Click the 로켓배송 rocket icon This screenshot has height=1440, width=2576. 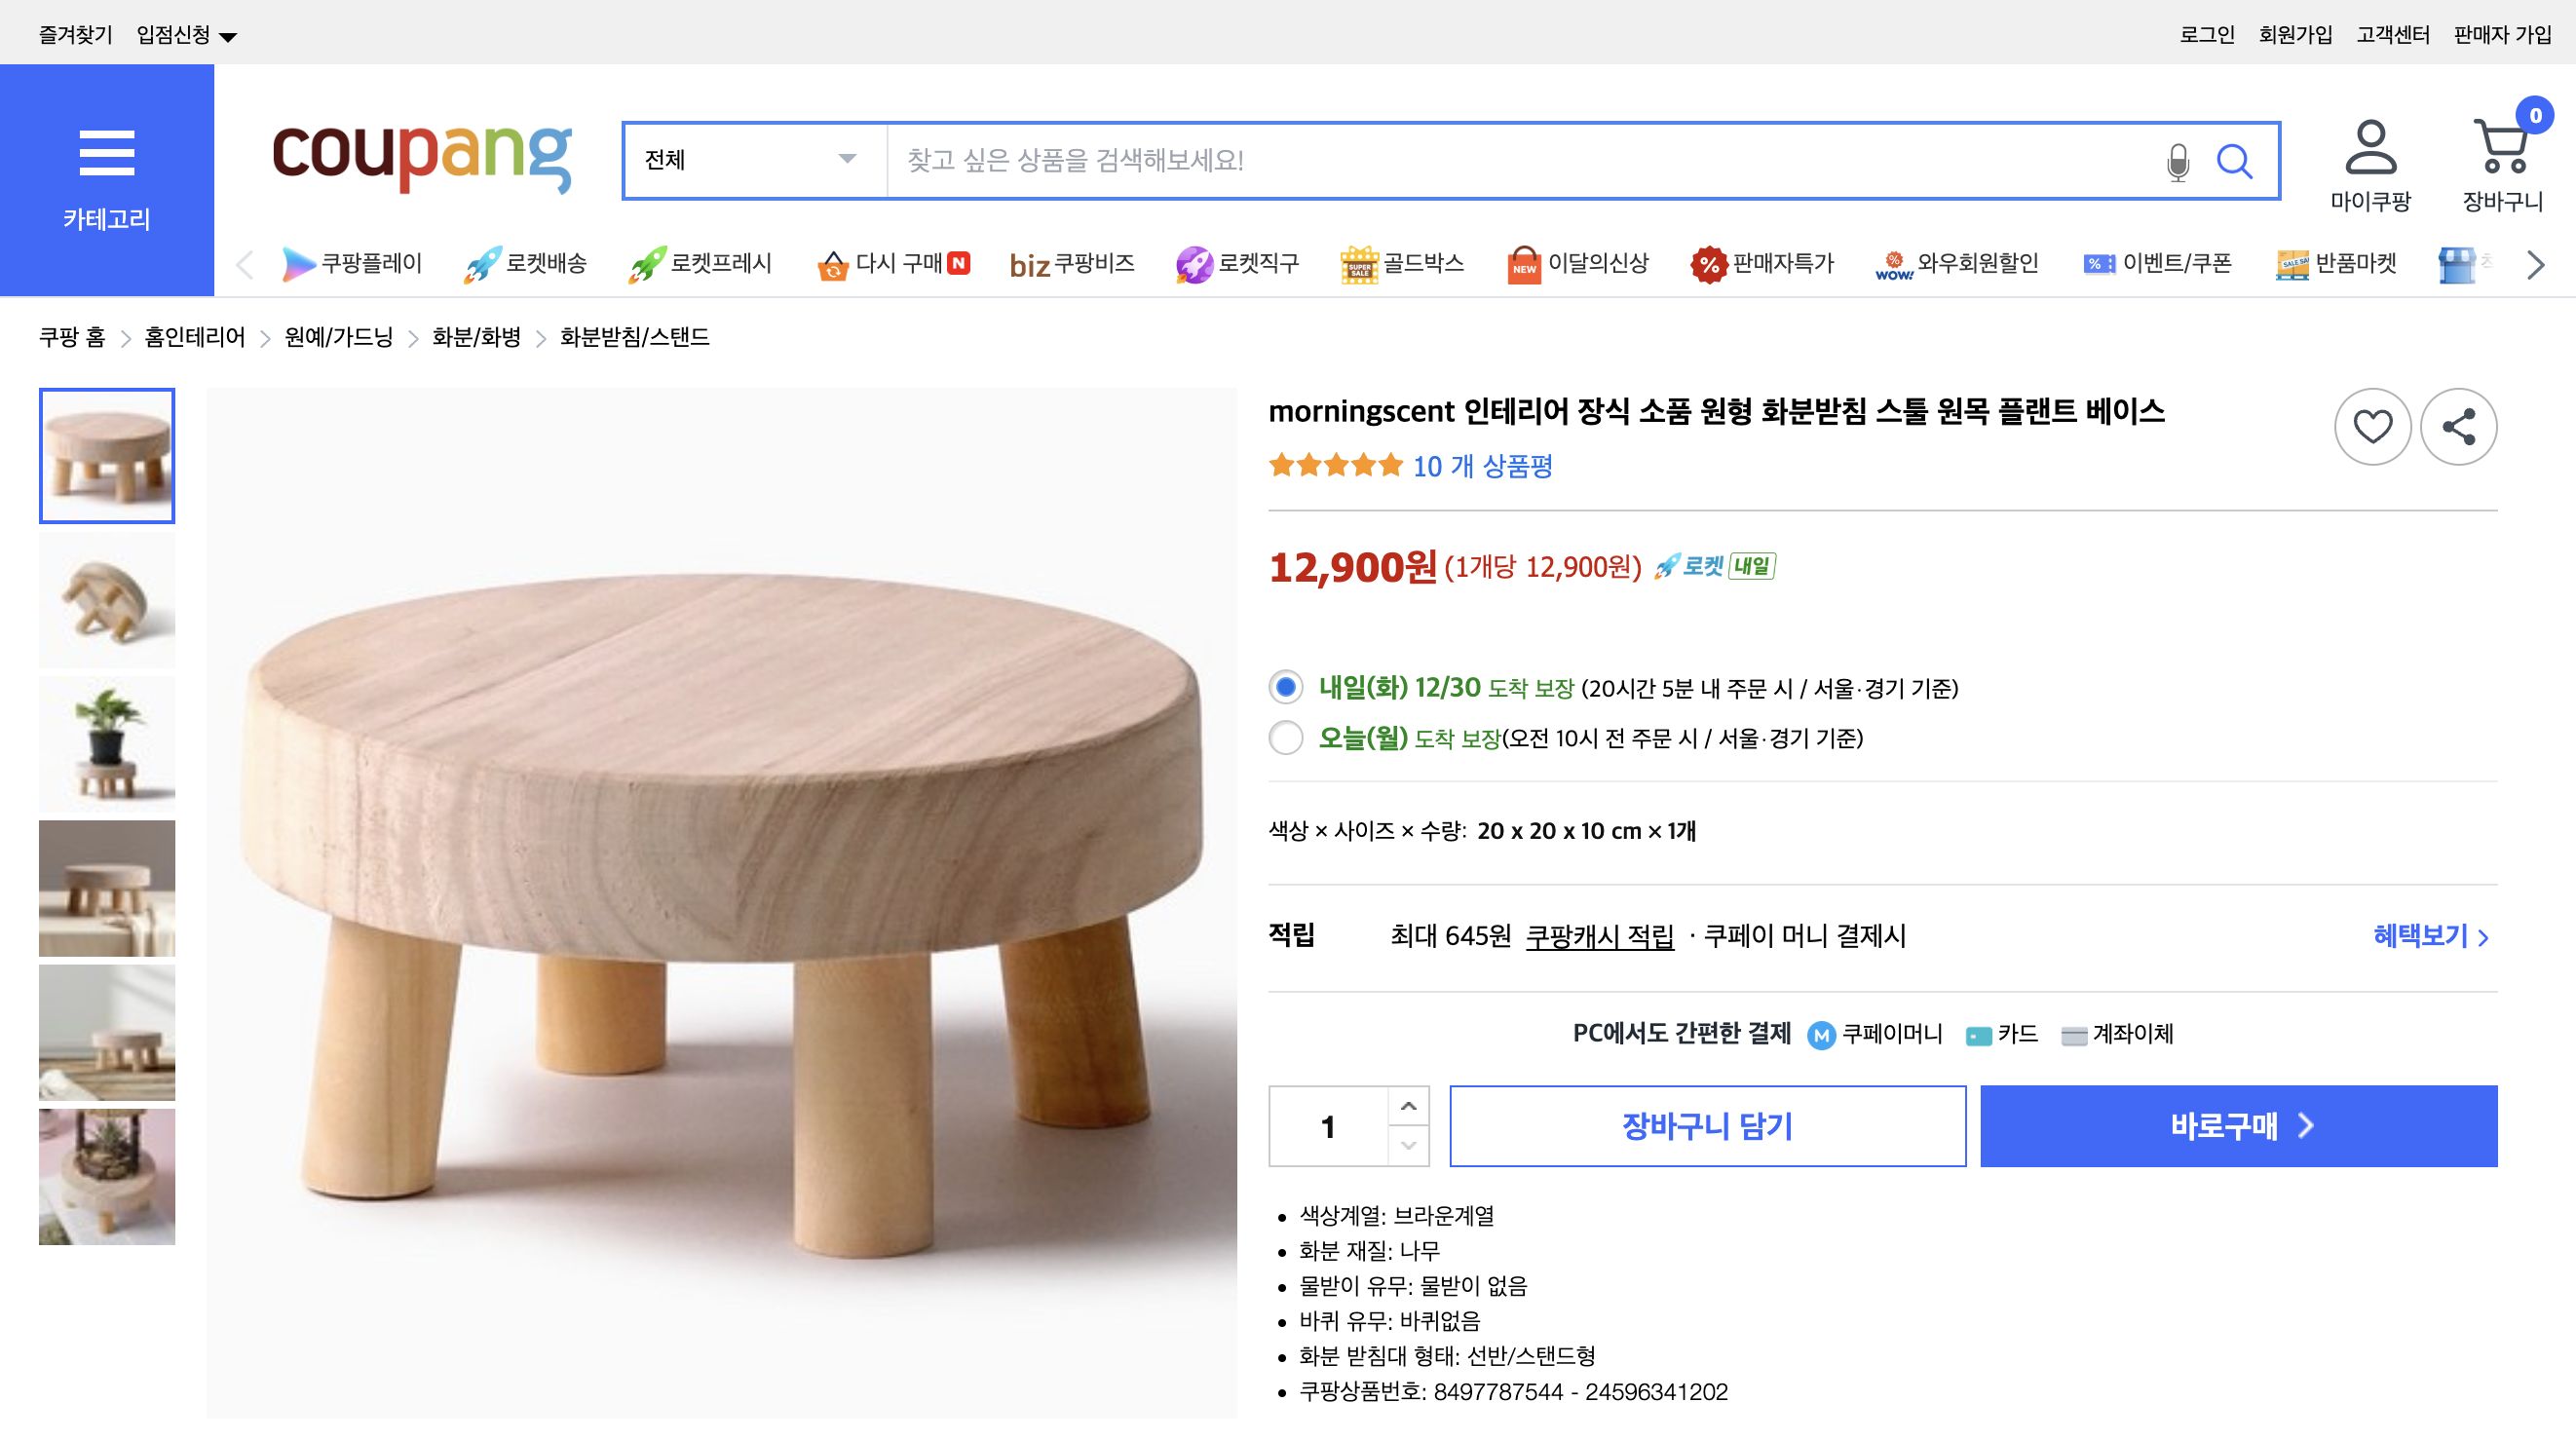tap(481, 263)
